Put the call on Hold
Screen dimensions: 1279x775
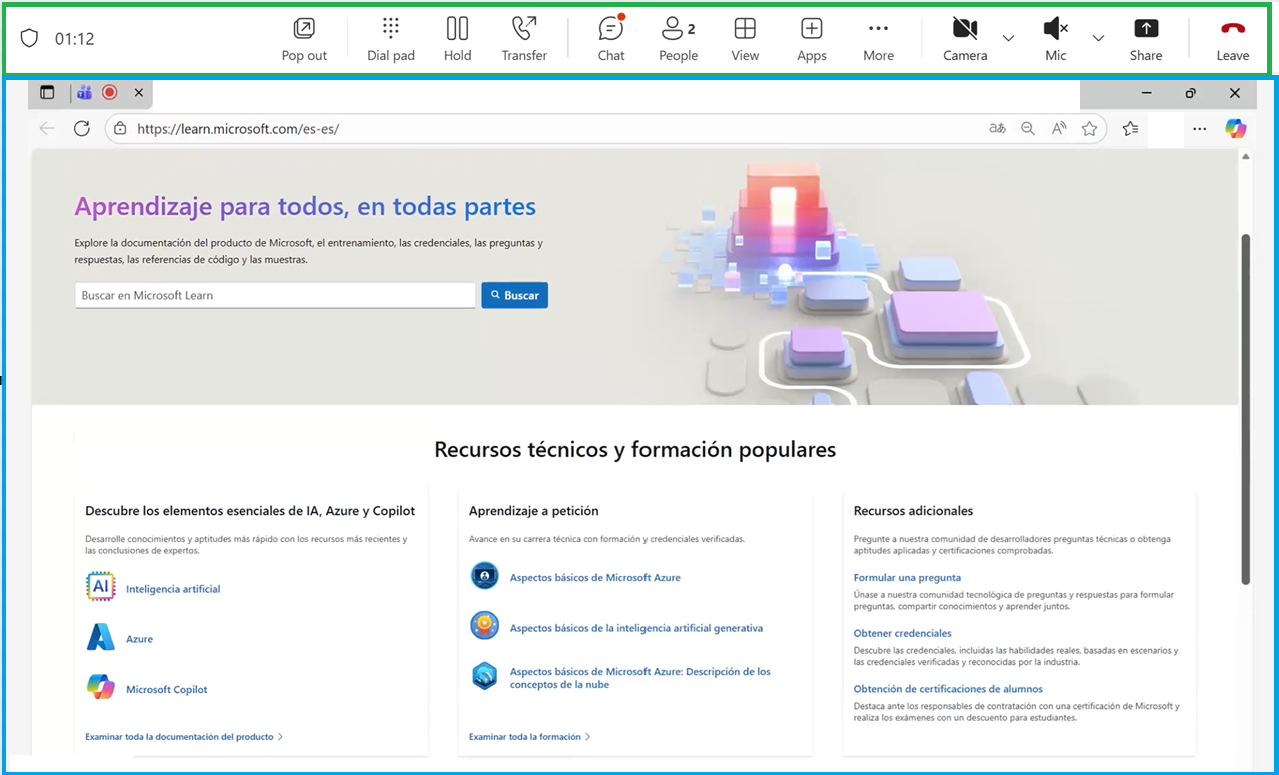click(x=457, y=38)
